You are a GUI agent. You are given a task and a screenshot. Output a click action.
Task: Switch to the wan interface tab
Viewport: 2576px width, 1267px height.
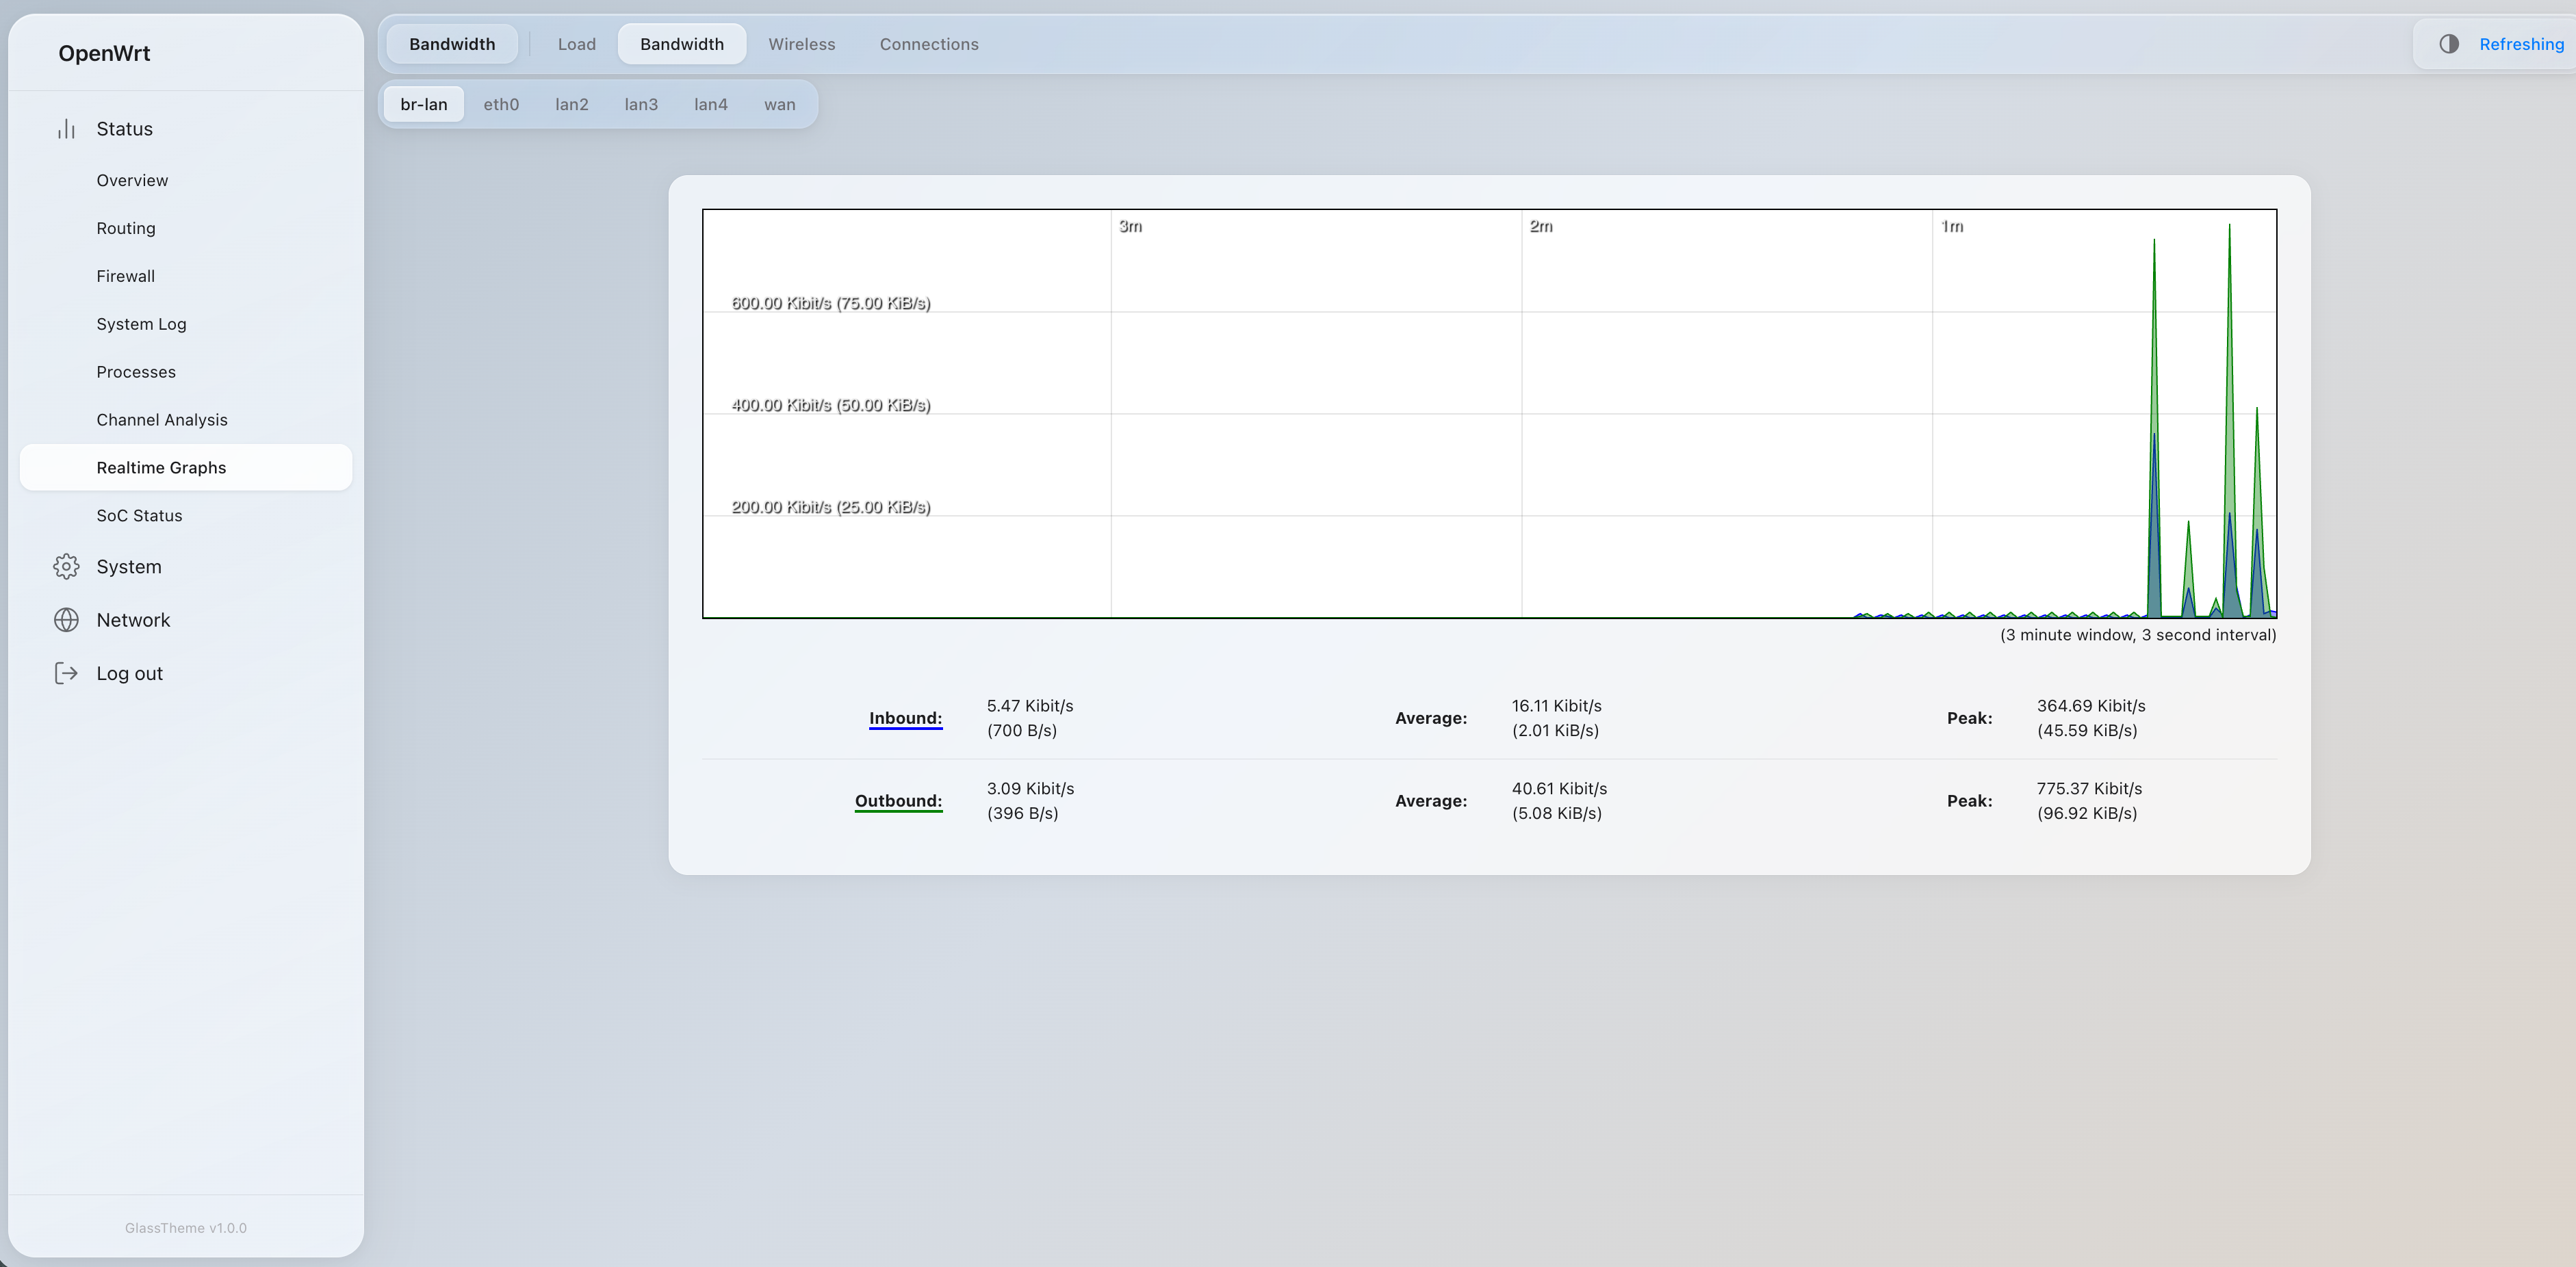[x=780, y=104]
